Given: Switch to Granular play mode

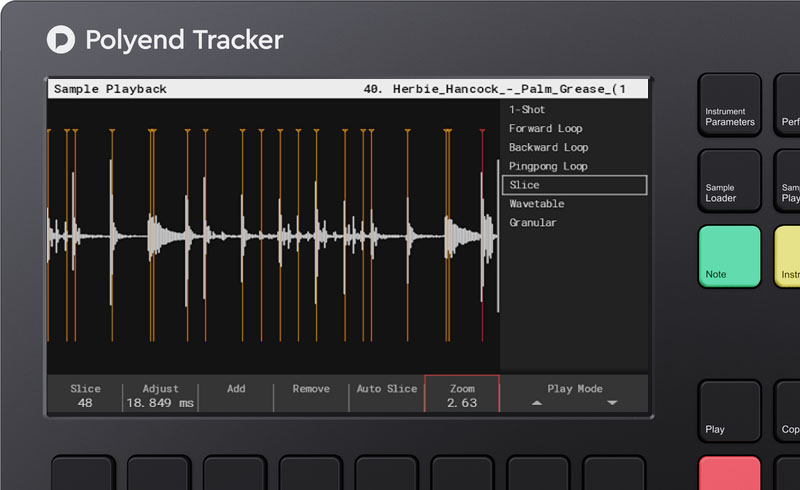Looking at the screenshot, I should tap(533, 223).
